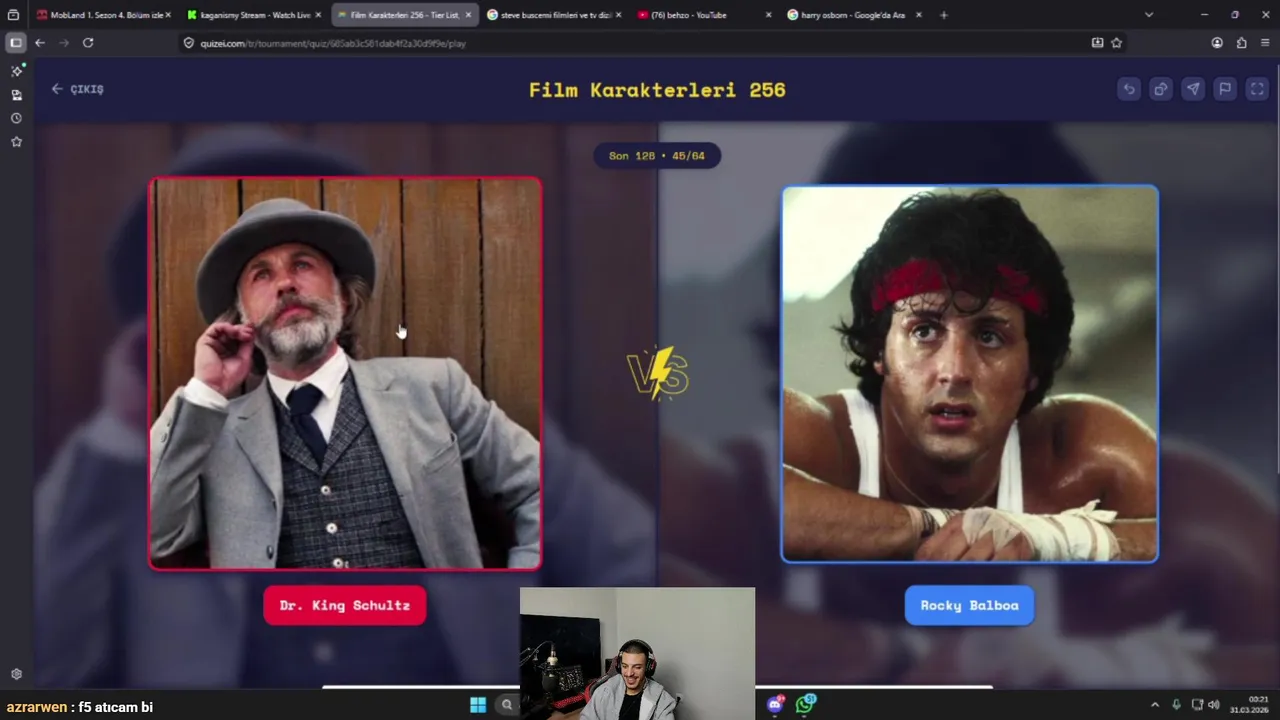This screenshot has height=720, width=1280.
Task: Click the quizei.com address bar
Action: [640, 43]
